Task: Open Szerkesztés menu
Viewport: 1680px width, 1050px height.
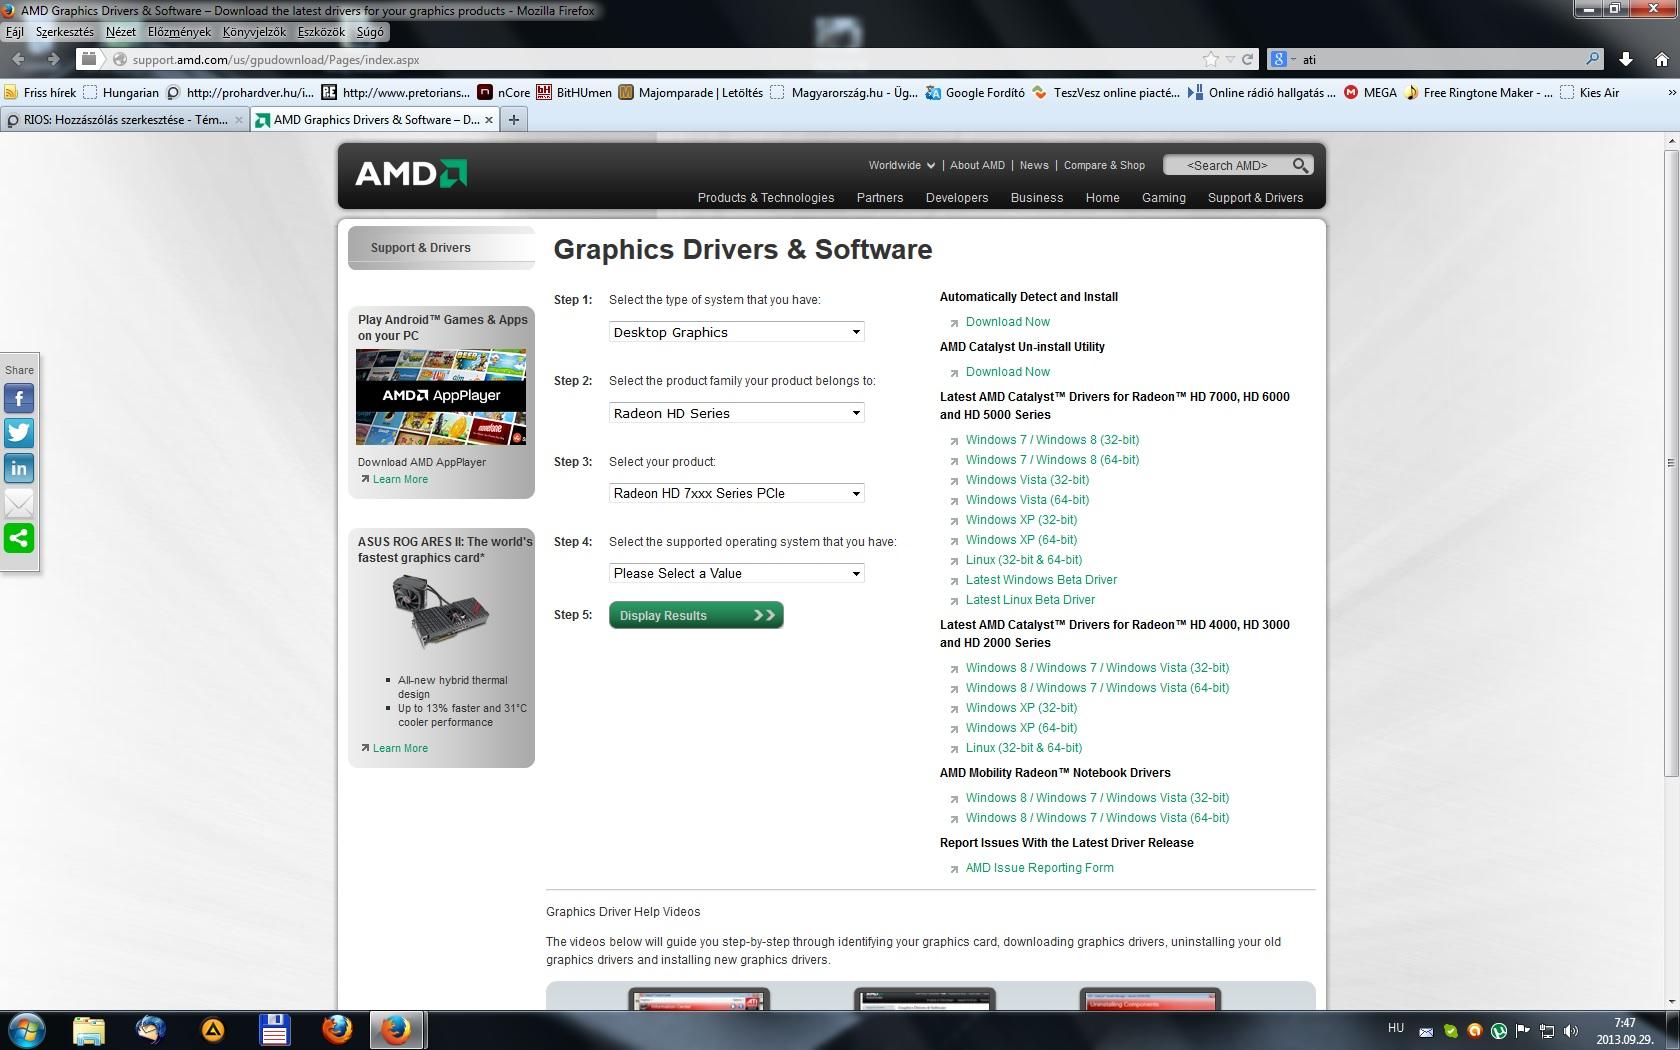Action: point(65,31)
